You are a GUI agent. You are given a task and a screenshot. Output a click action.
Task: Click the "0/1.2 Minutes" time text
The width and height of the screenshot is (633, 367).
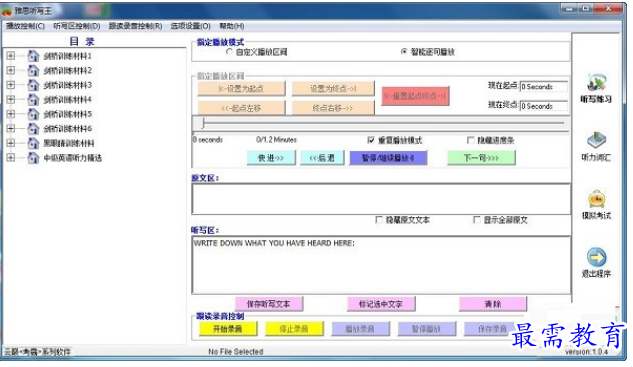click(x=276, y=140)
